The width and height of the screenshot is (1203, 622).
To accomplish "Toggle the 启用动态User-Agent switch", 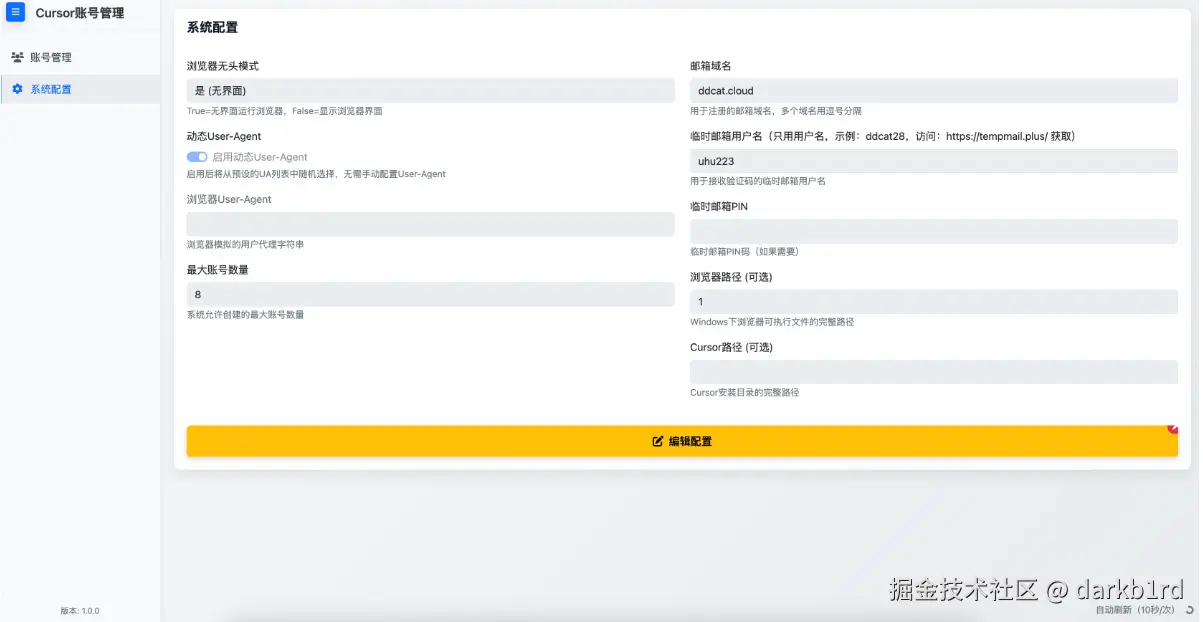I will tap(197, 157).
